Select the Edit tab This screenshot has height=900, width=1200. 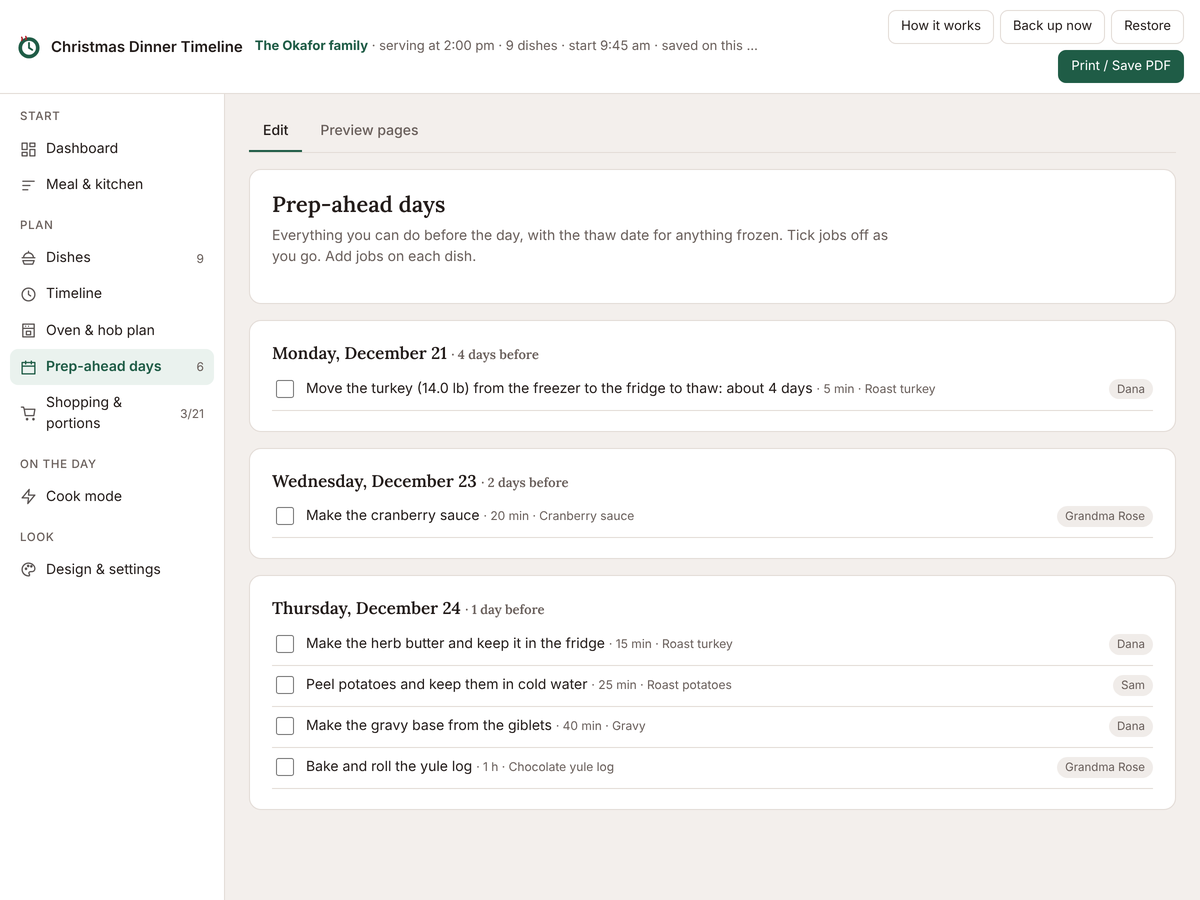tap(275, 130)
